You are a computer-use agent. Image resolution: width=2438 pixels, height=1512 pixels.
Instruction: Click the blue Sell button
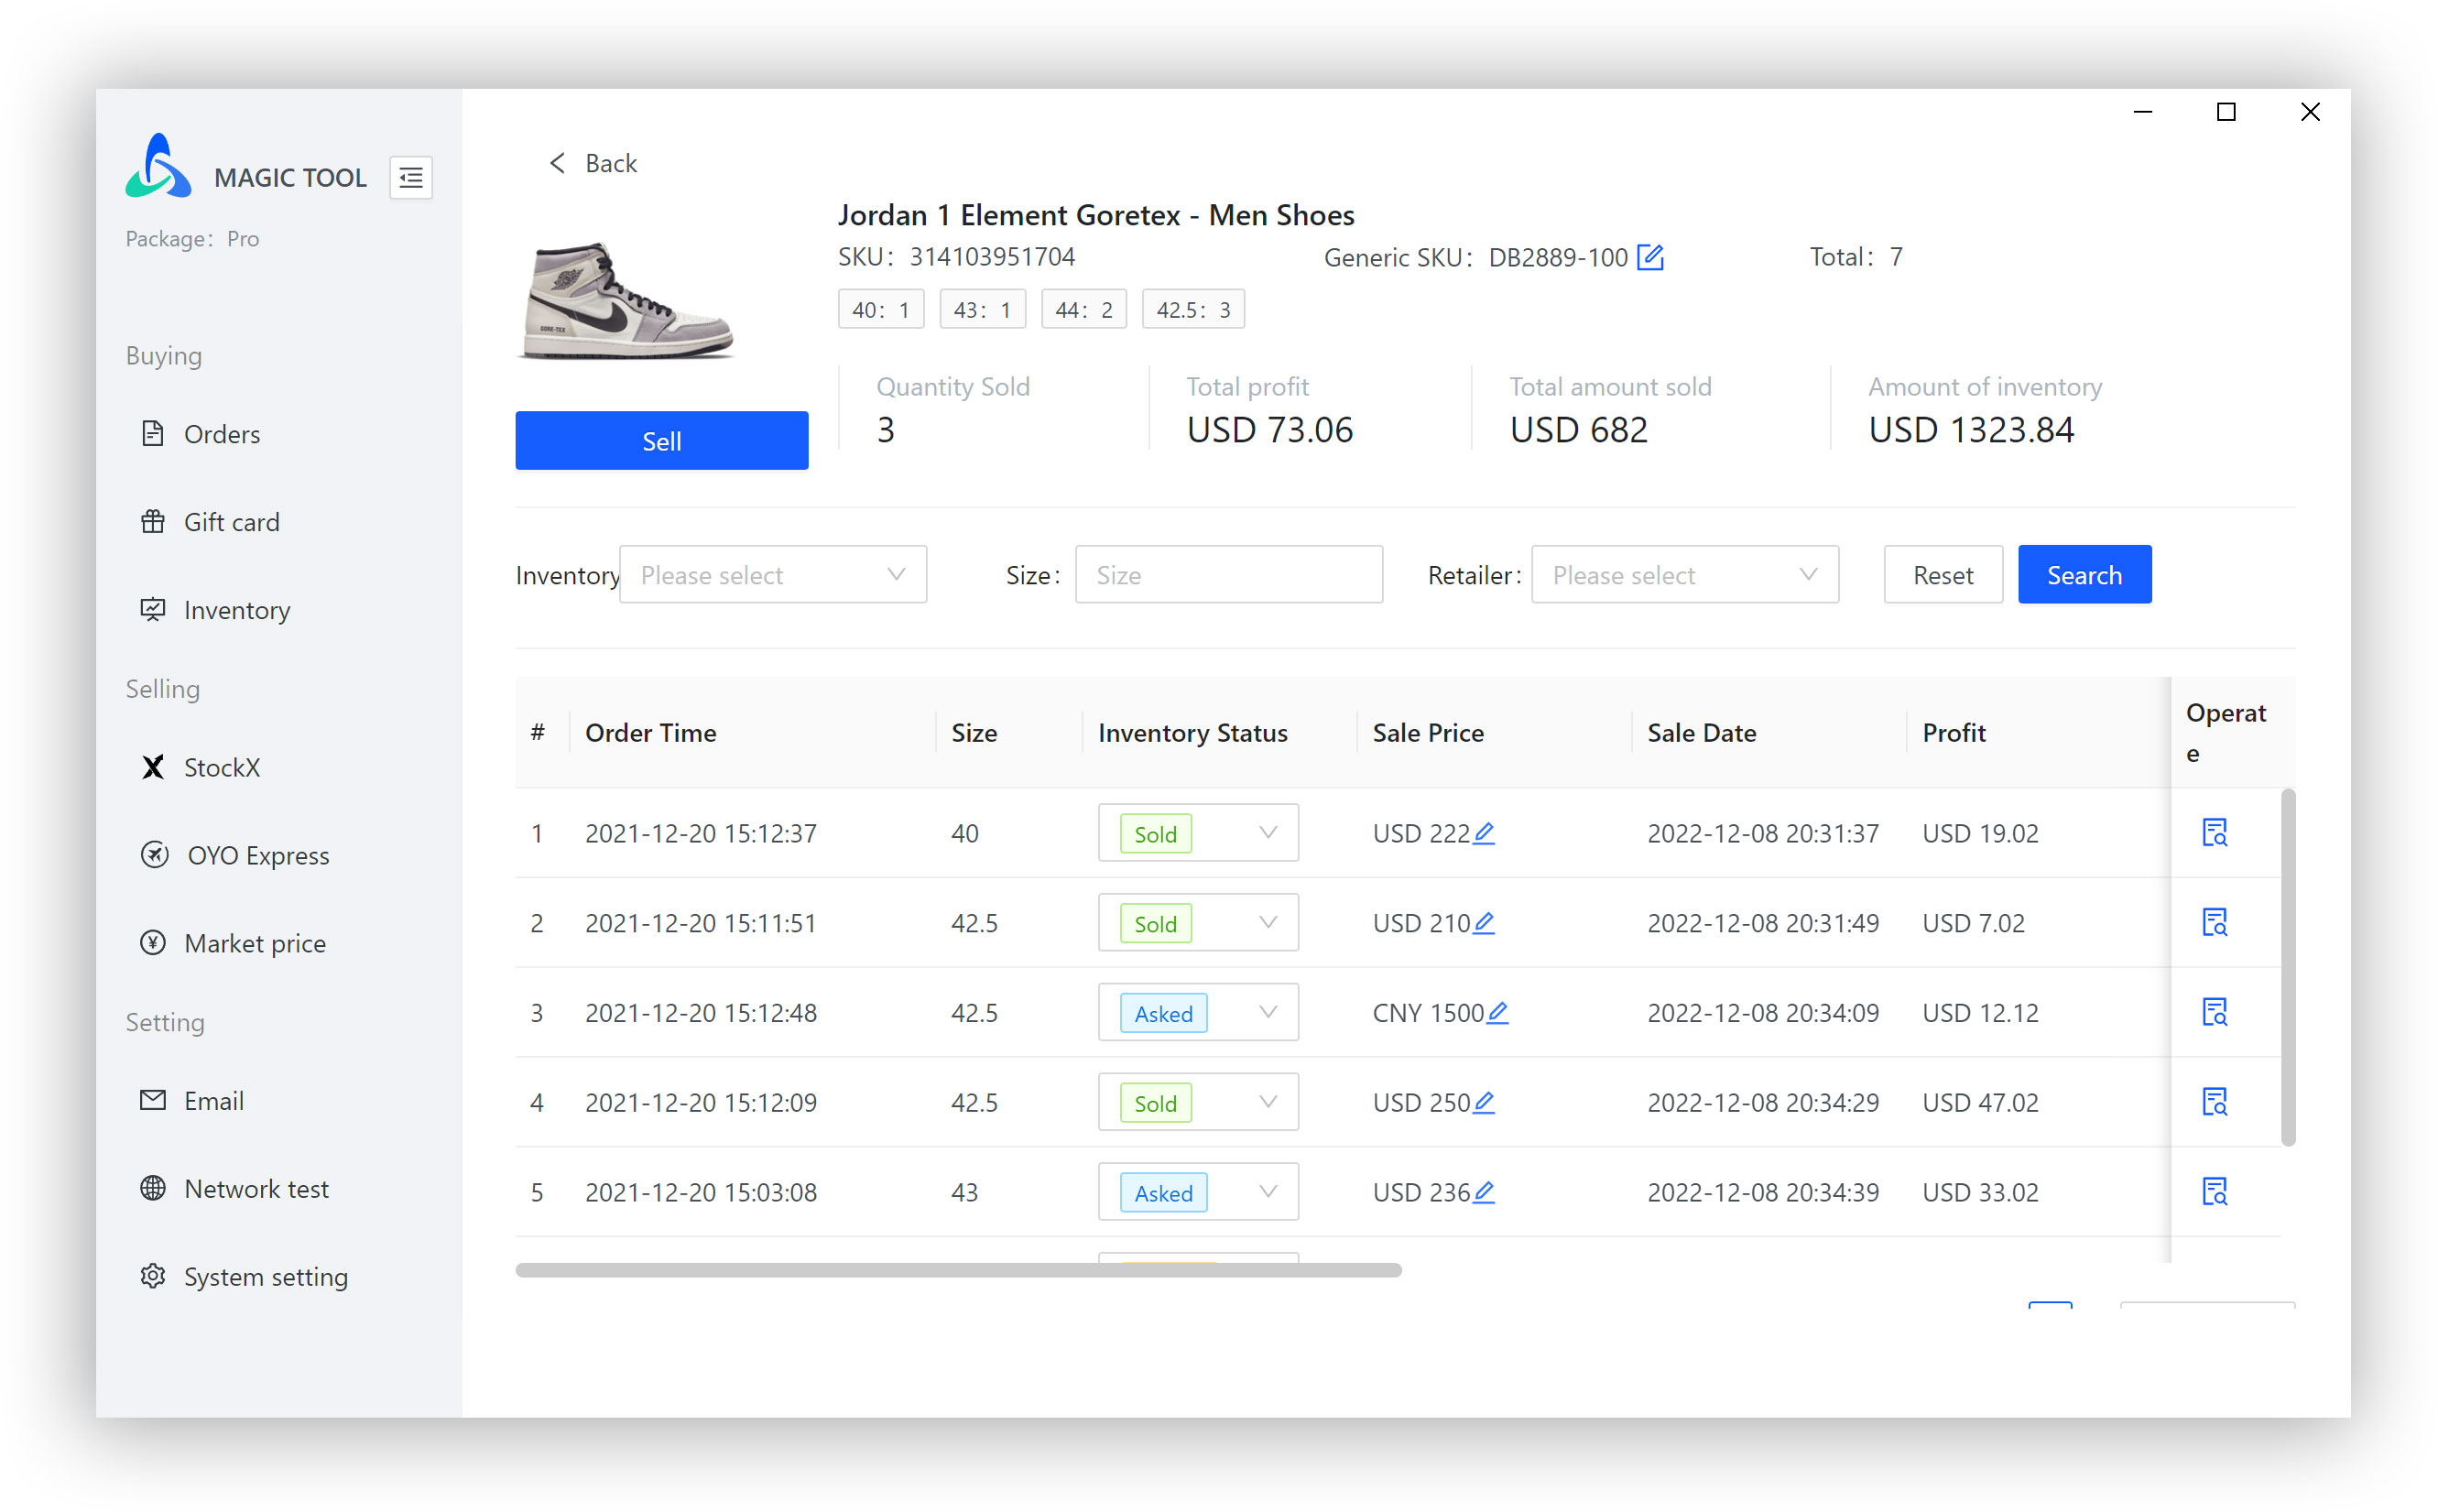(661, 441)
